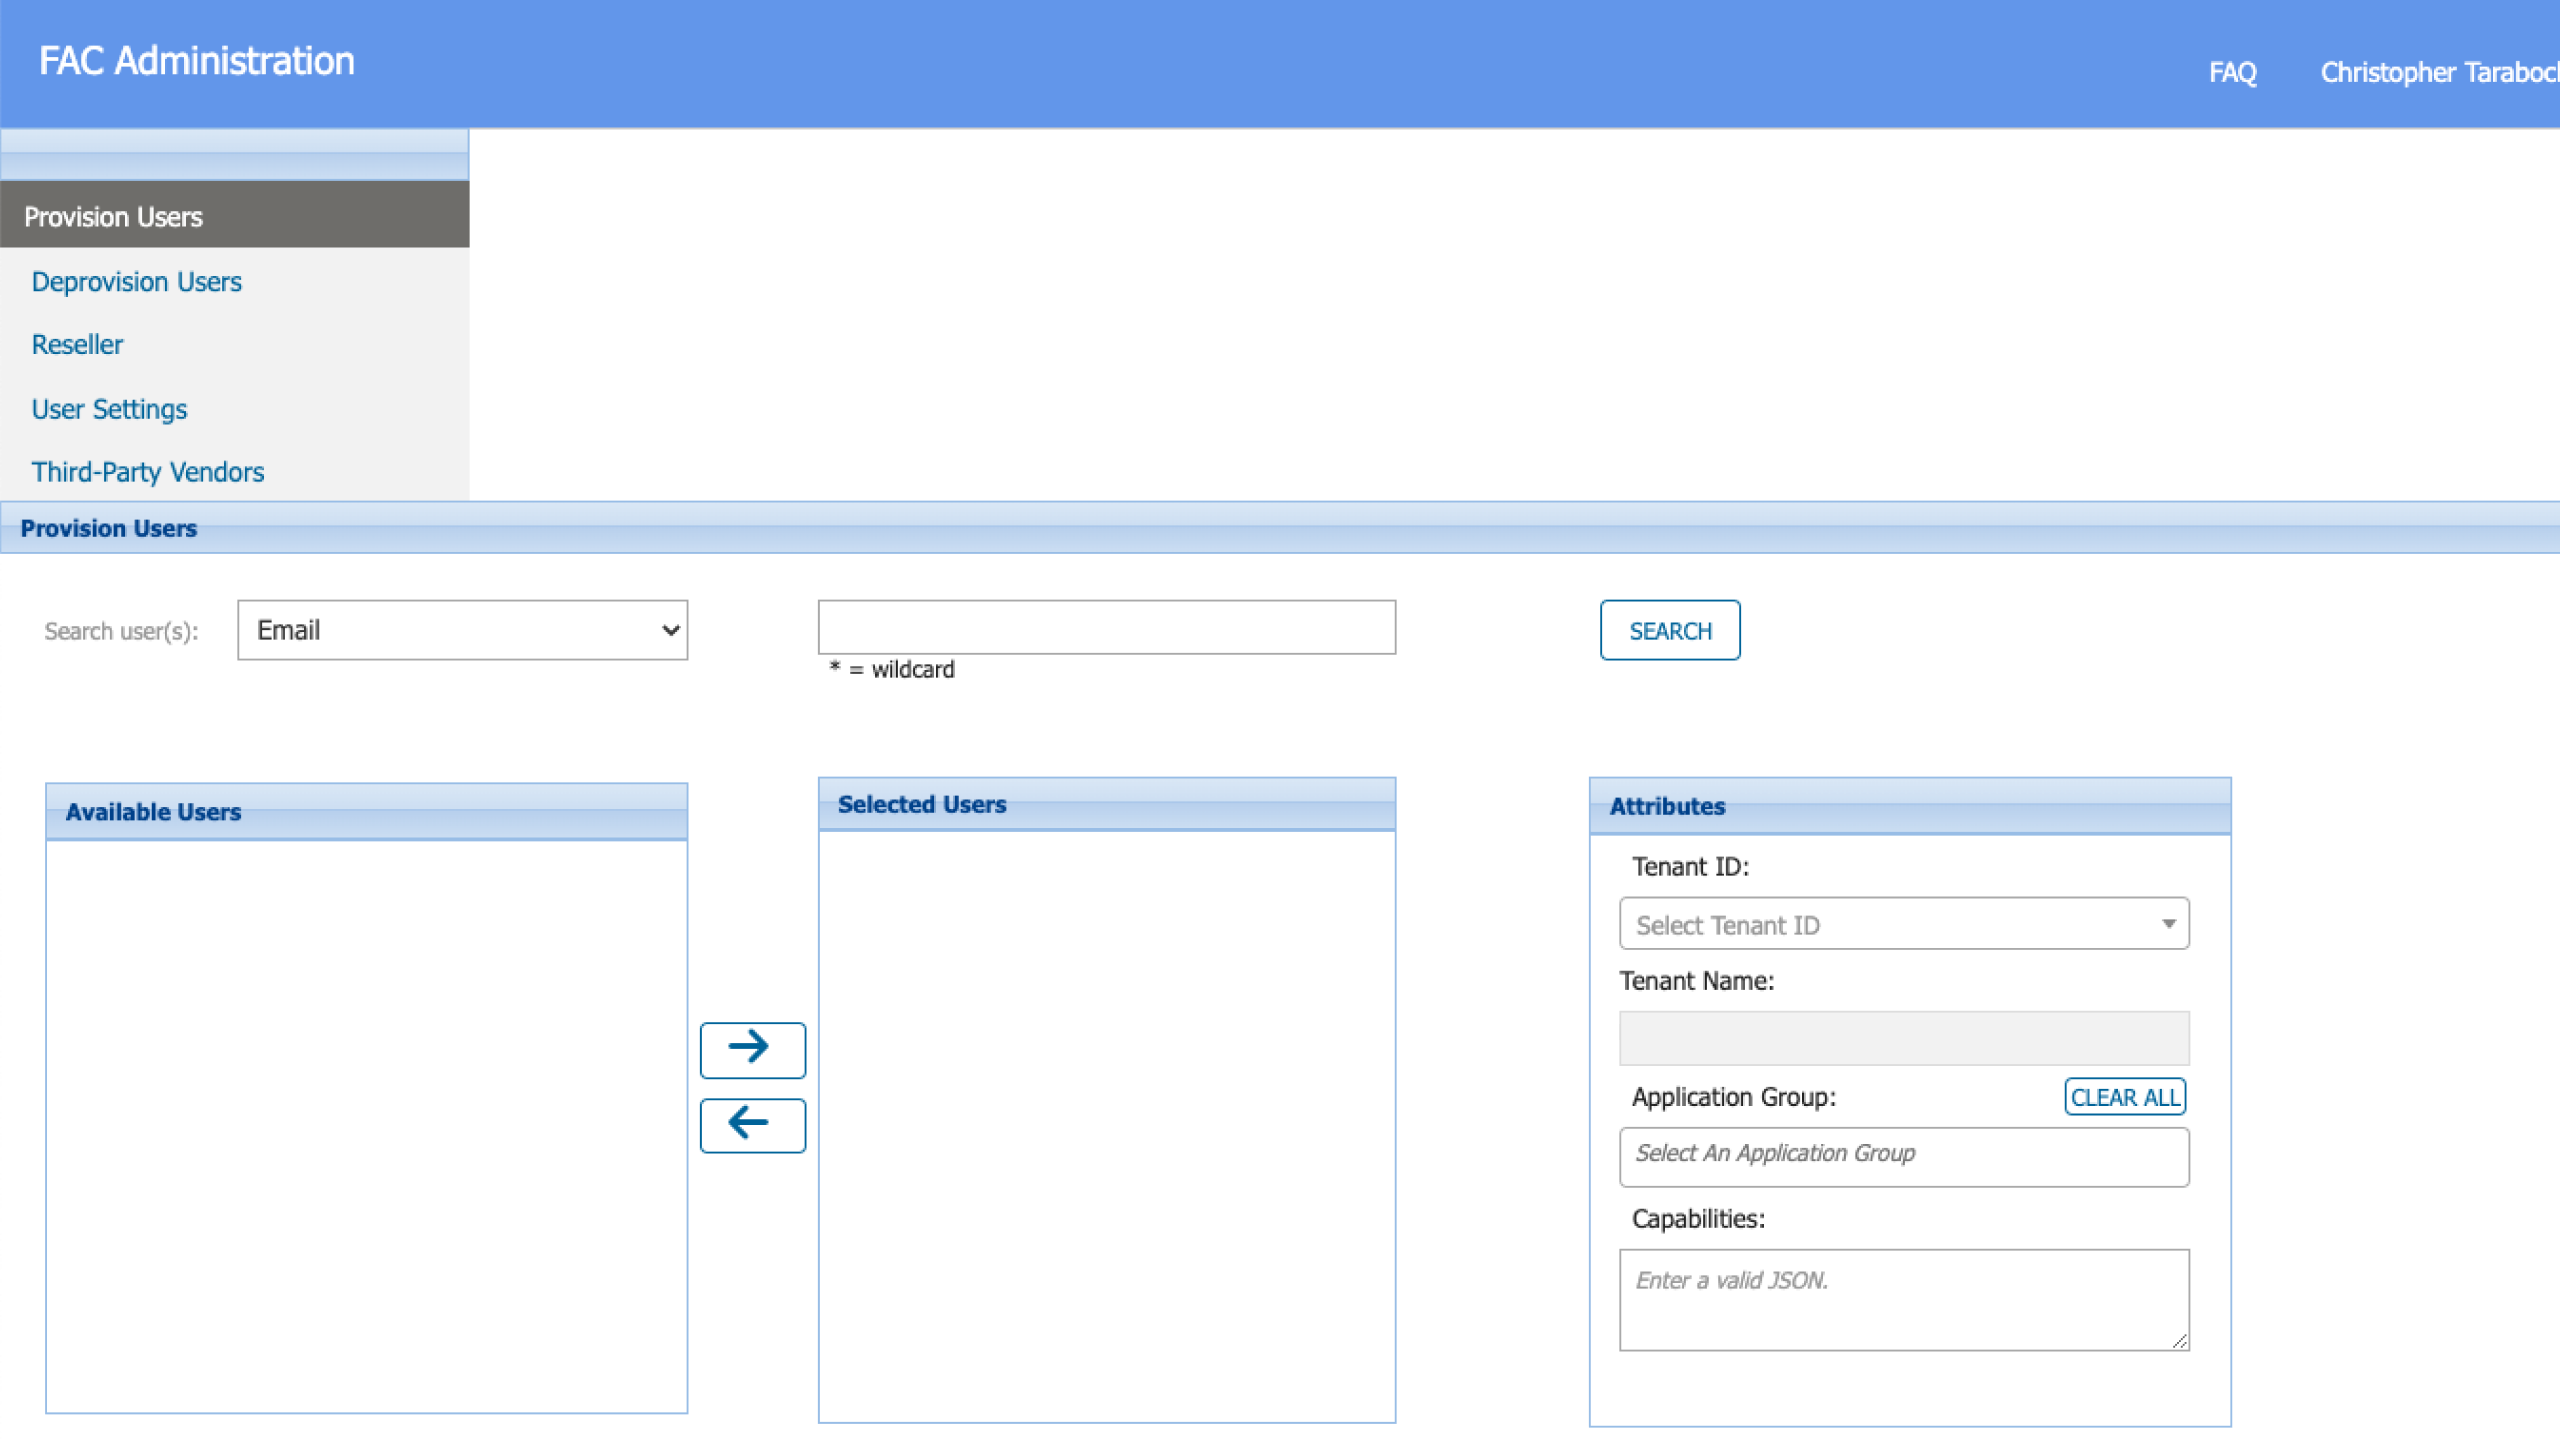Focus the Select An Application Group field
Screen dimensions: 2560x1440
[x=1903, y=1157]
